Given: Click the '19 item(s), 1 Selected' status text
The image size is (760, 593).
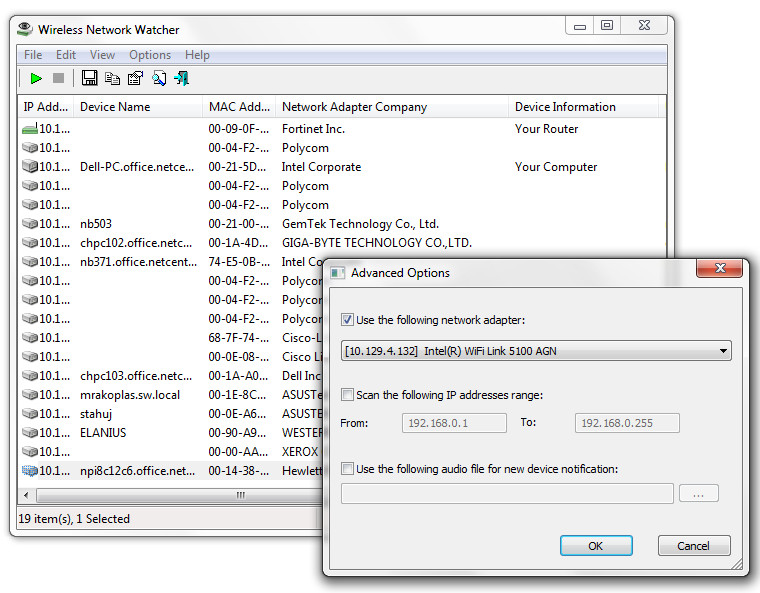Looking at the screenshot, I should (x=74, y=519).
